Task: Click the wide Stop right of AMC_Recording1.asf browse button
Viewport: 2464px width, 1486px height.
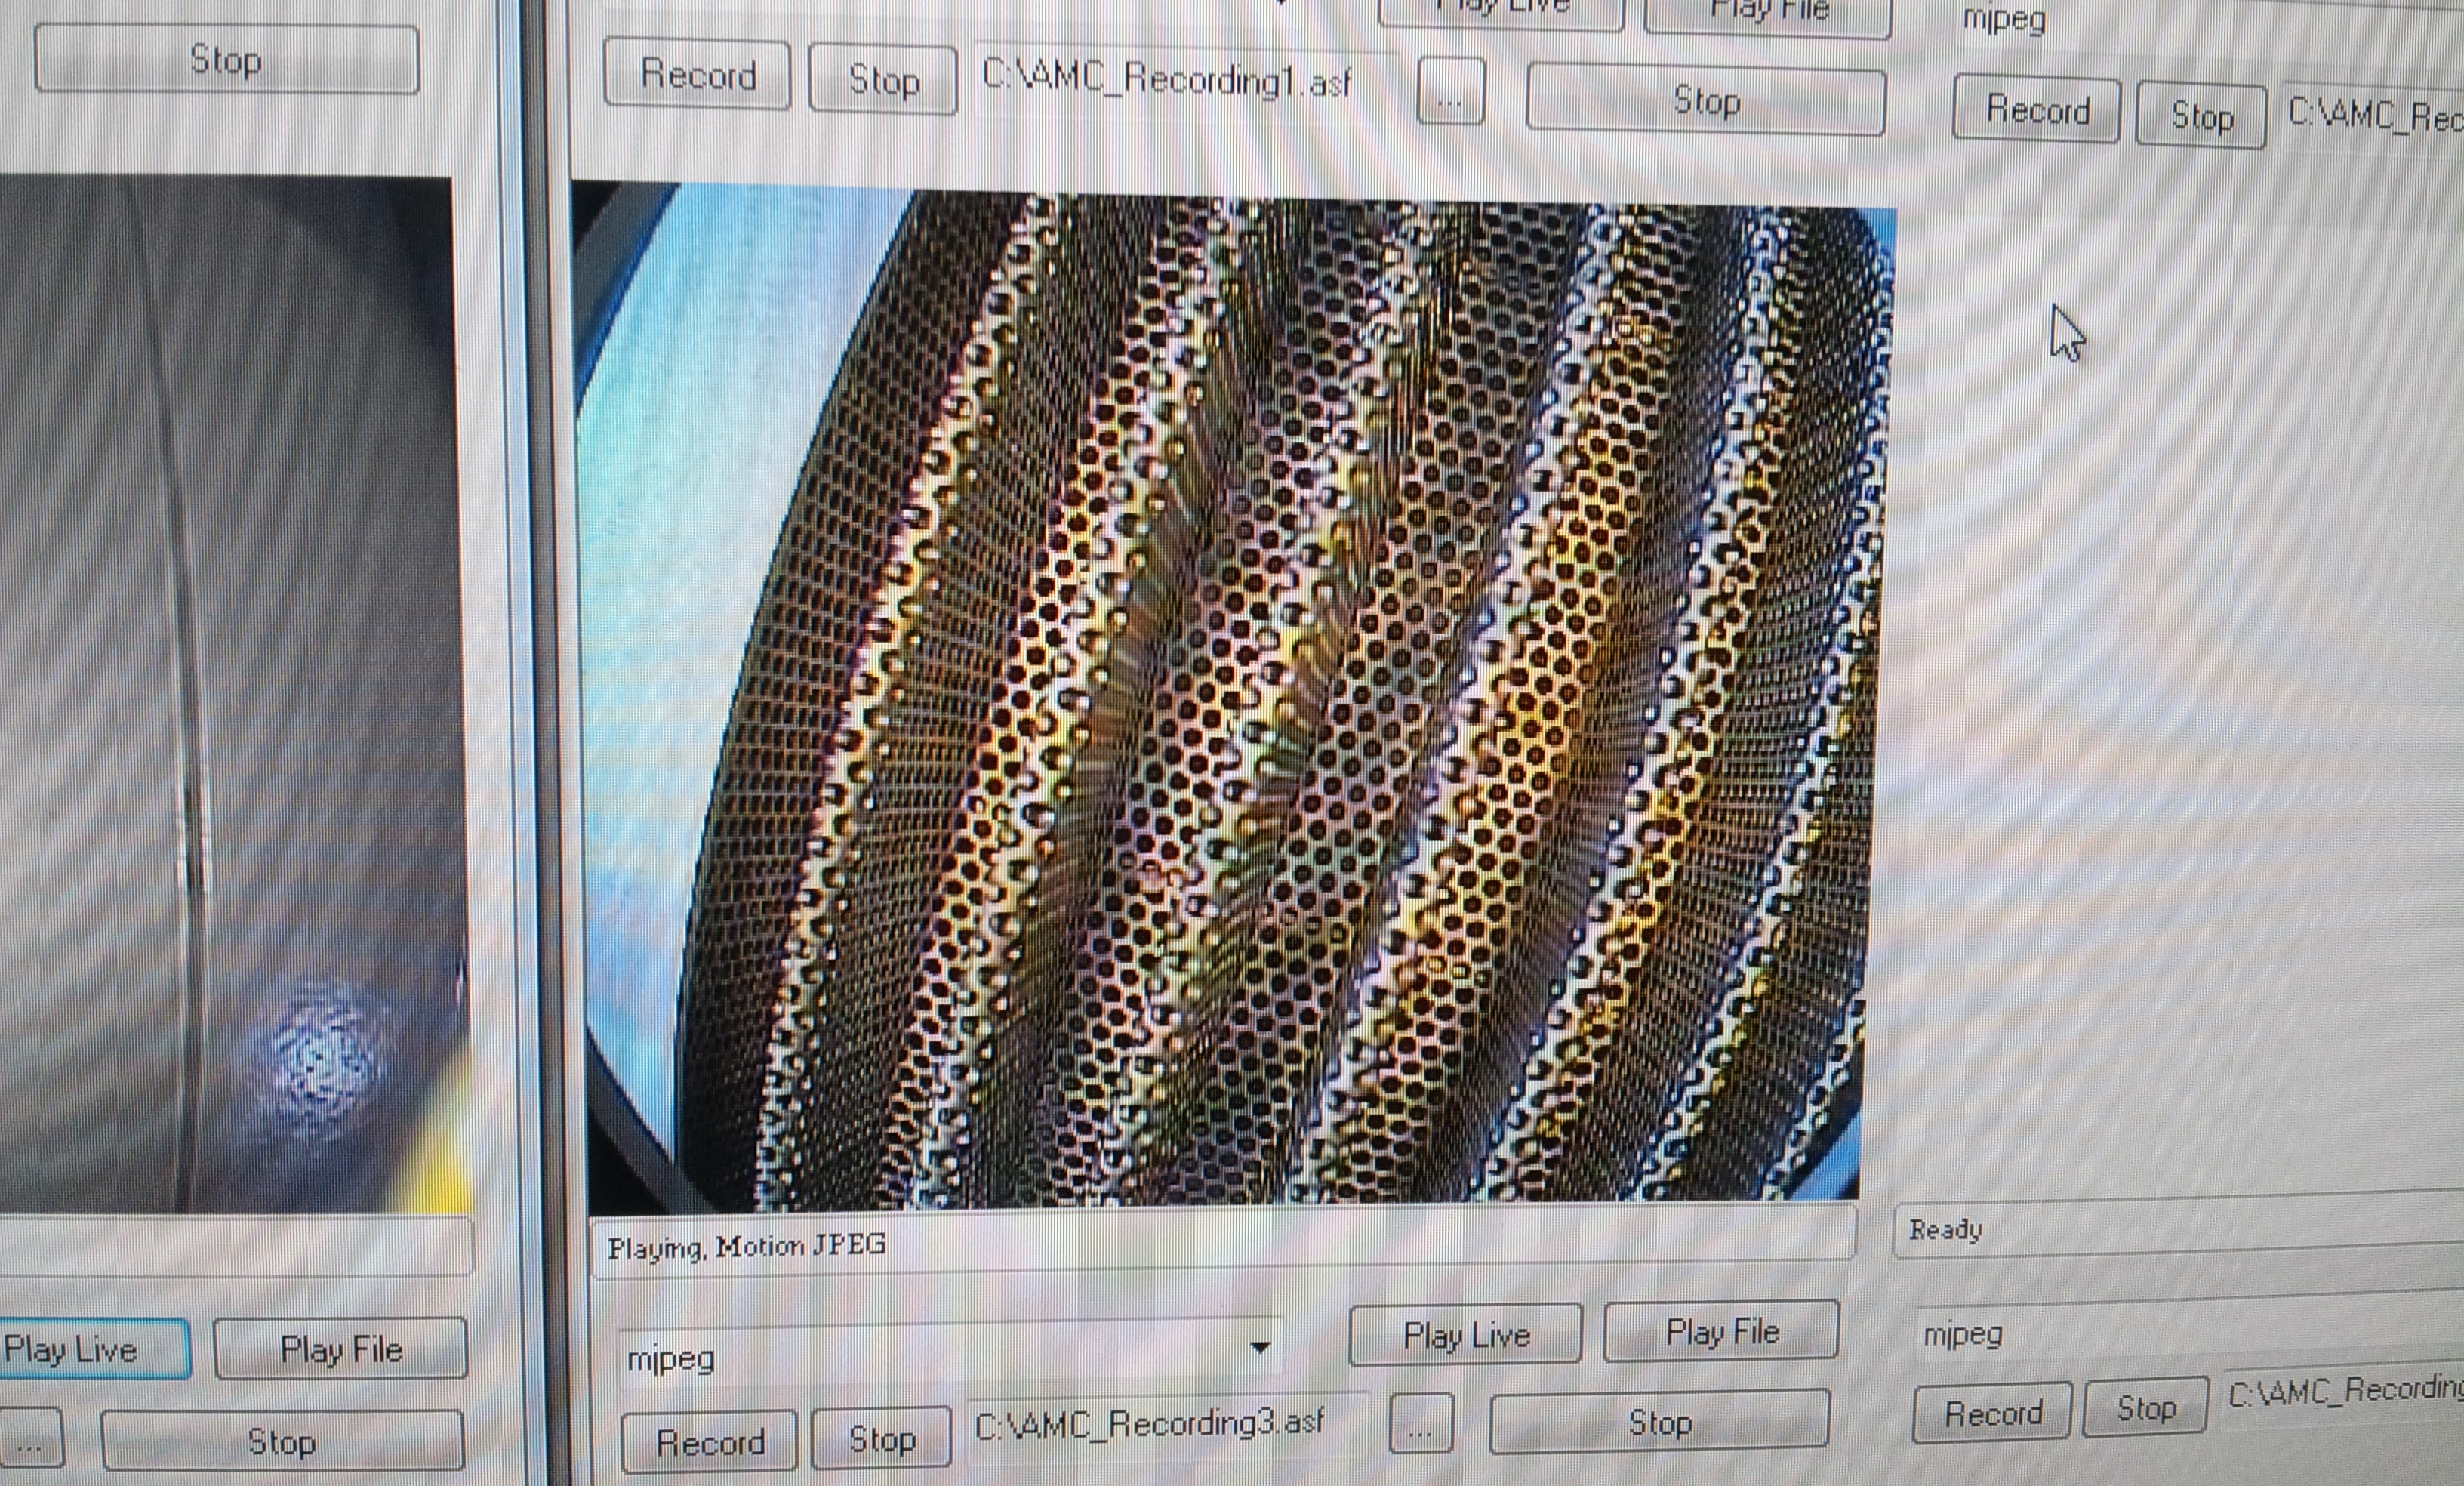Action: click(x=1705, y=100)
